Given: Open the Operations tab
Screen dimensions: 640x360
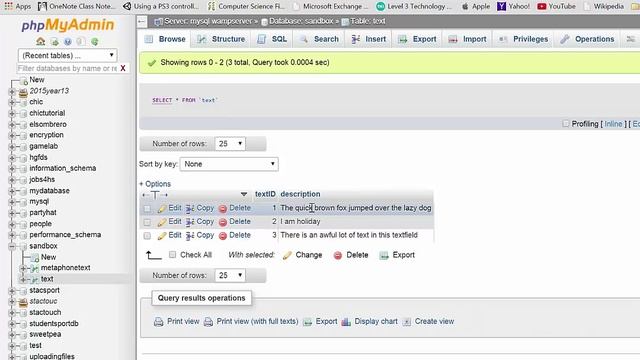Looking at the screenshot, I should [587, 39].
